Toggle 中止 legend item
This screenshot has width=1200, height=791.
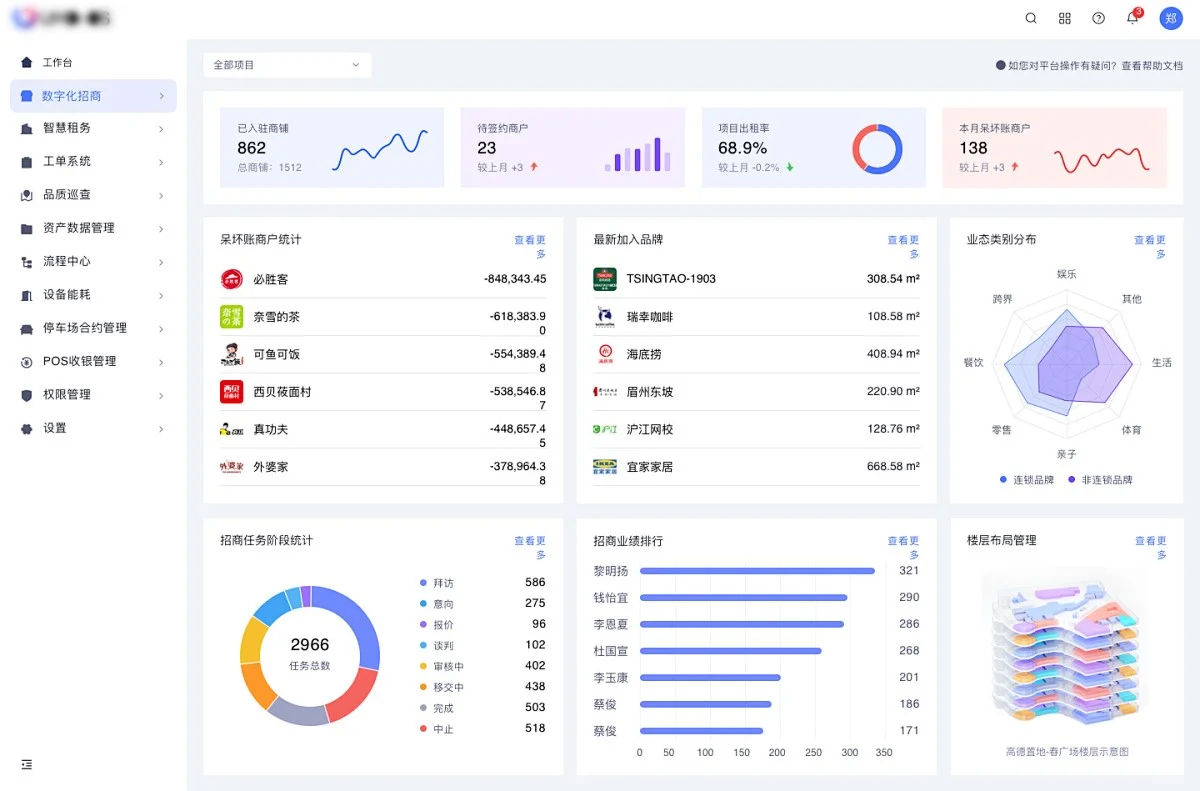pyautogui.click(x=437, y=729)
